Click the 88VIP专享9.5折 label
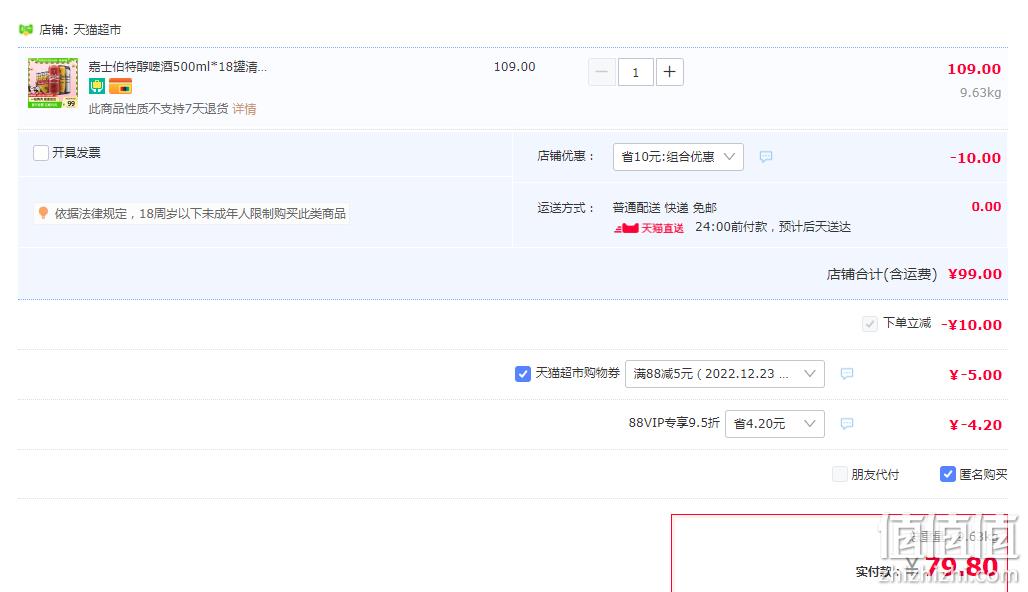Viewport: 1028px width, 592px height. pyautogui.click(x=674, y=423)
